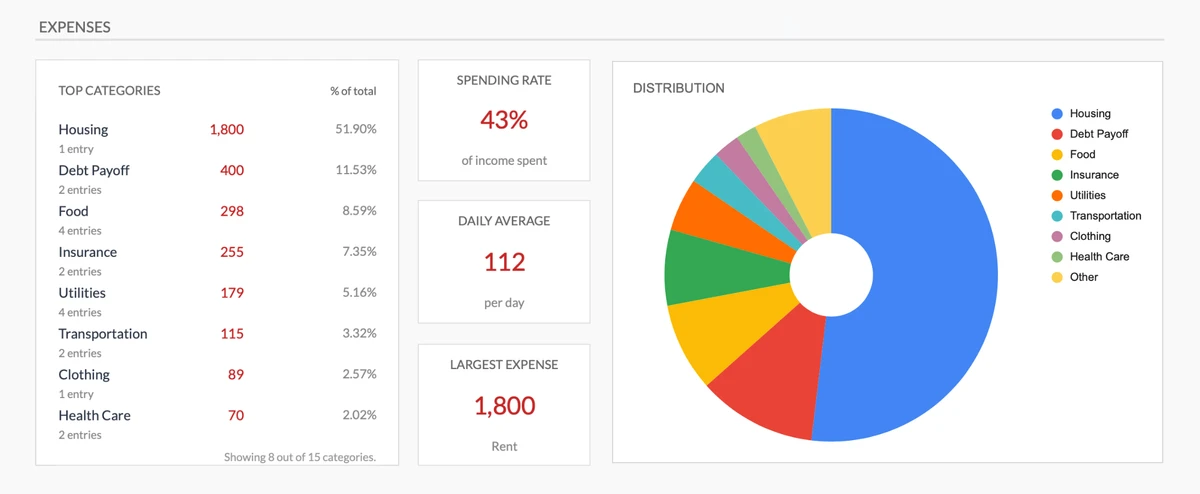Select the Food category in Top Categories
Viewport: 1200px width, 494px height.
point(73,212)
